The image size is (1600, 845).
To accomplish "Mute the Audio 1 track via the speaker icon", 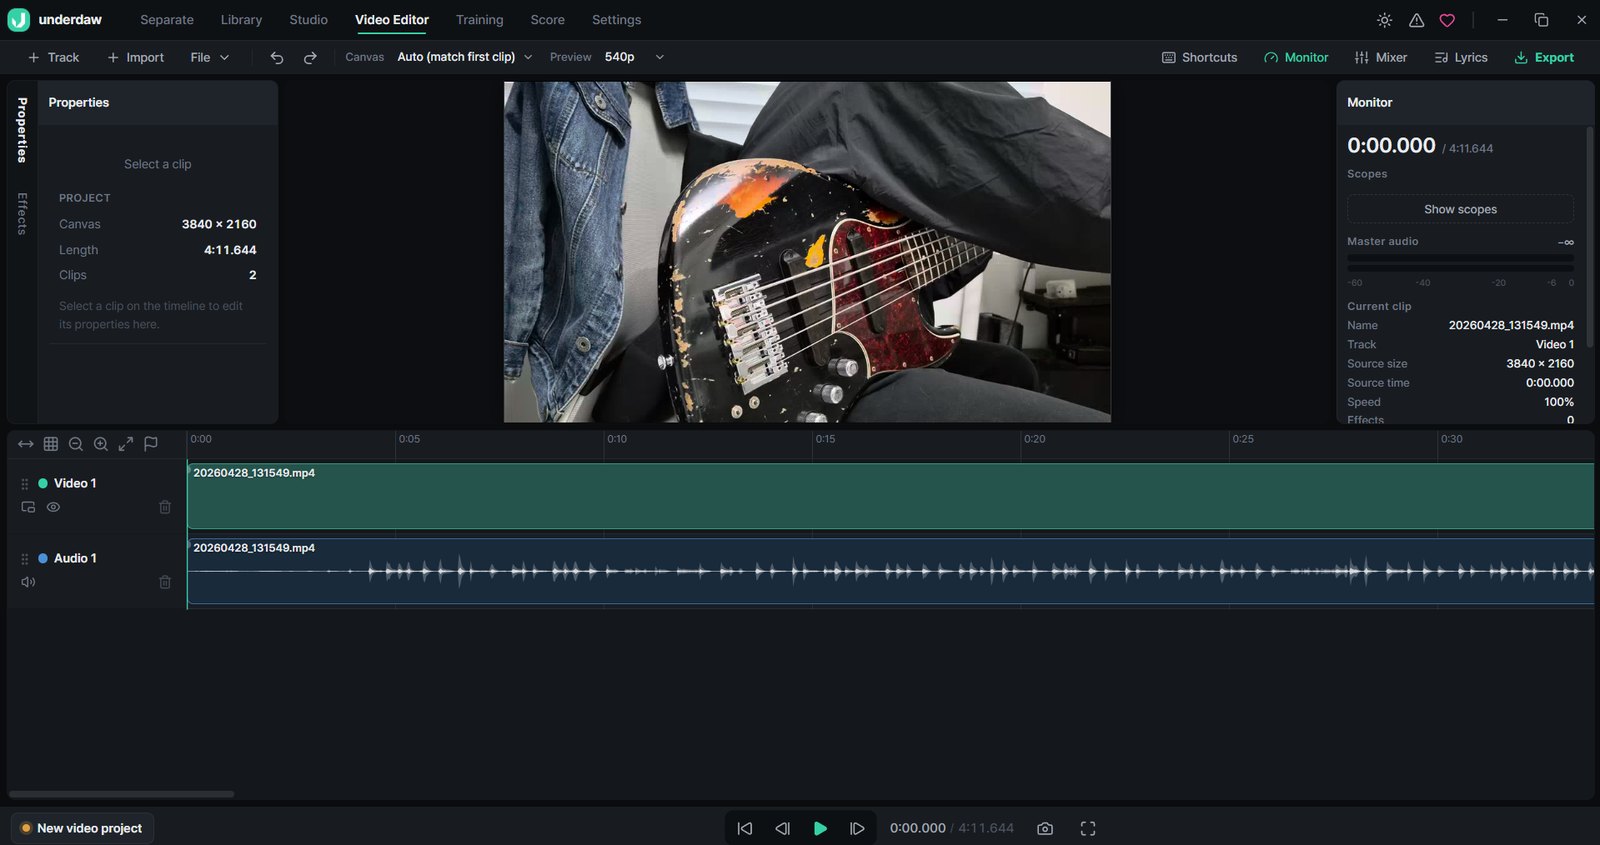I will (28, 582).
